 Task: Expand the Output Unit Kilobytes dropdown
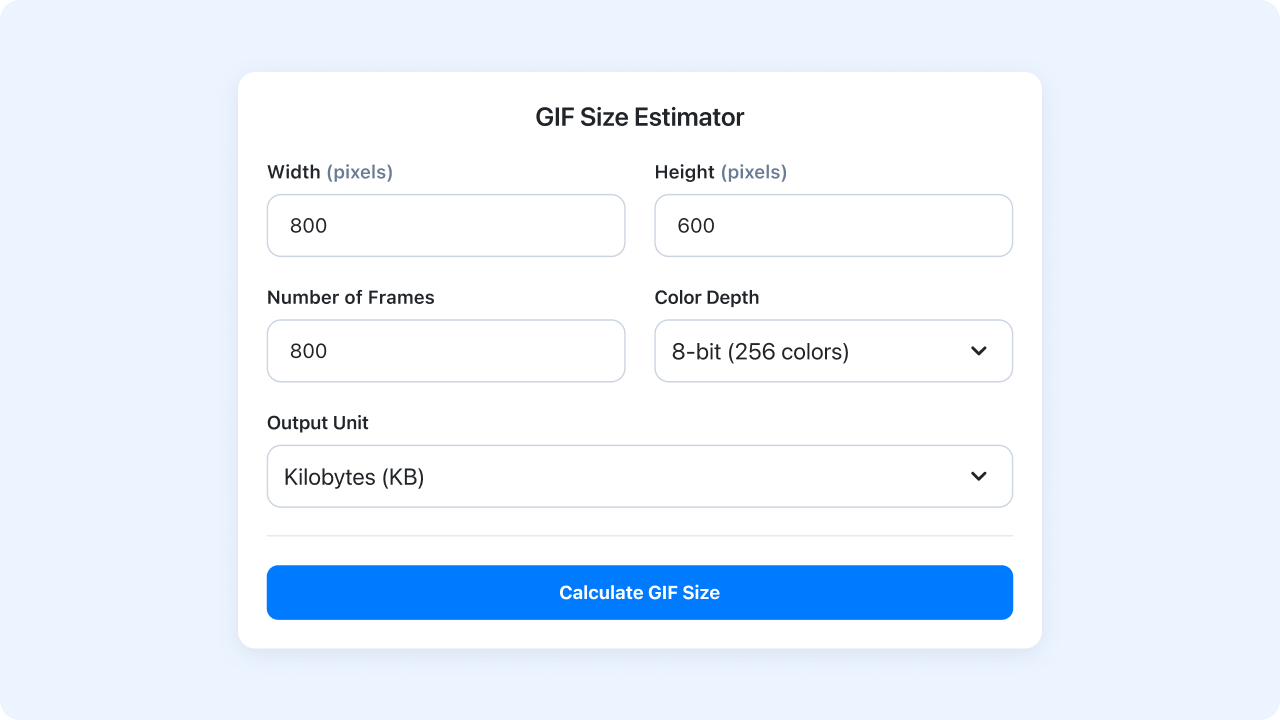click(x=639, y=477)
